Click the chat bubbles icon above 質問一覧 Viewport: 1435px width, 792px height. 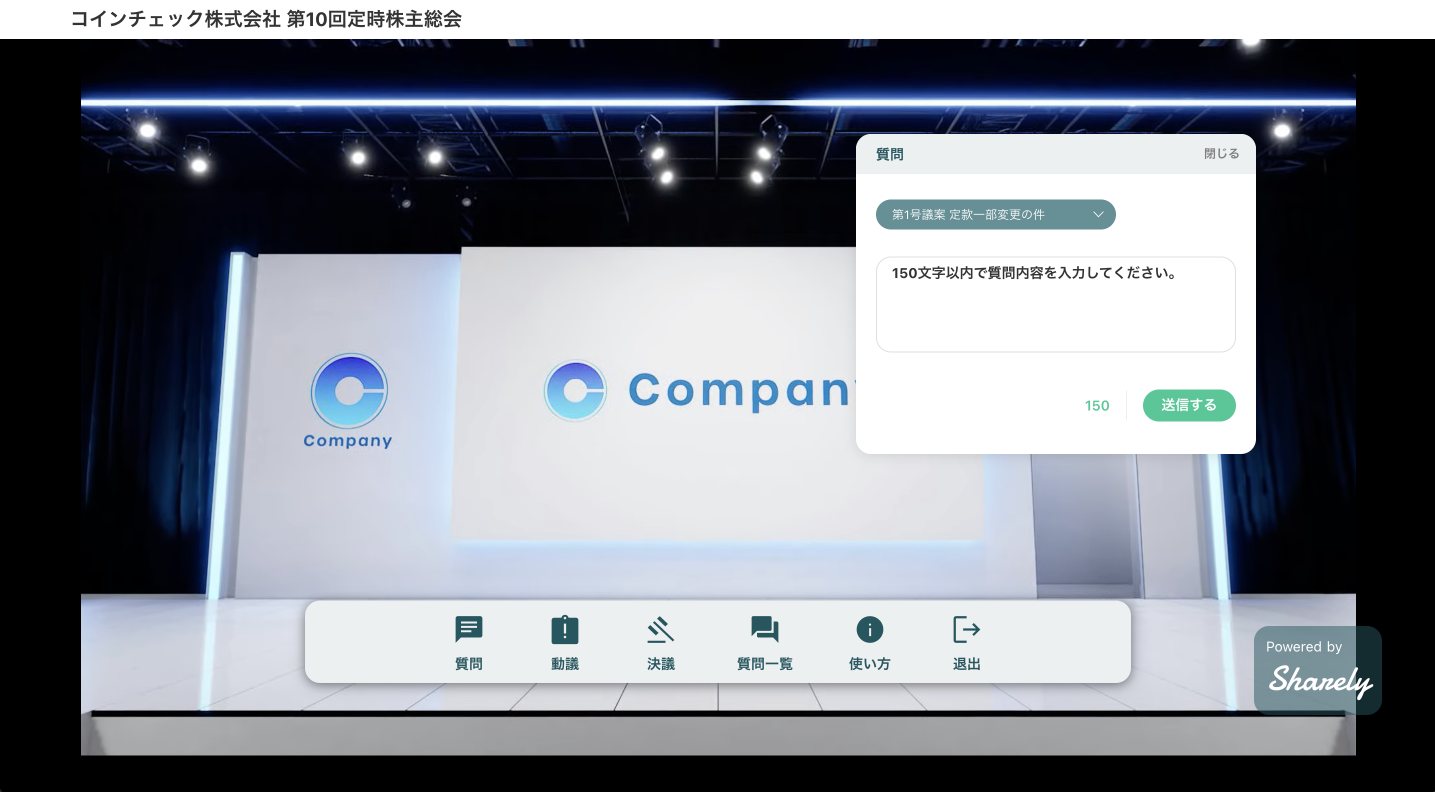(764, 628)
